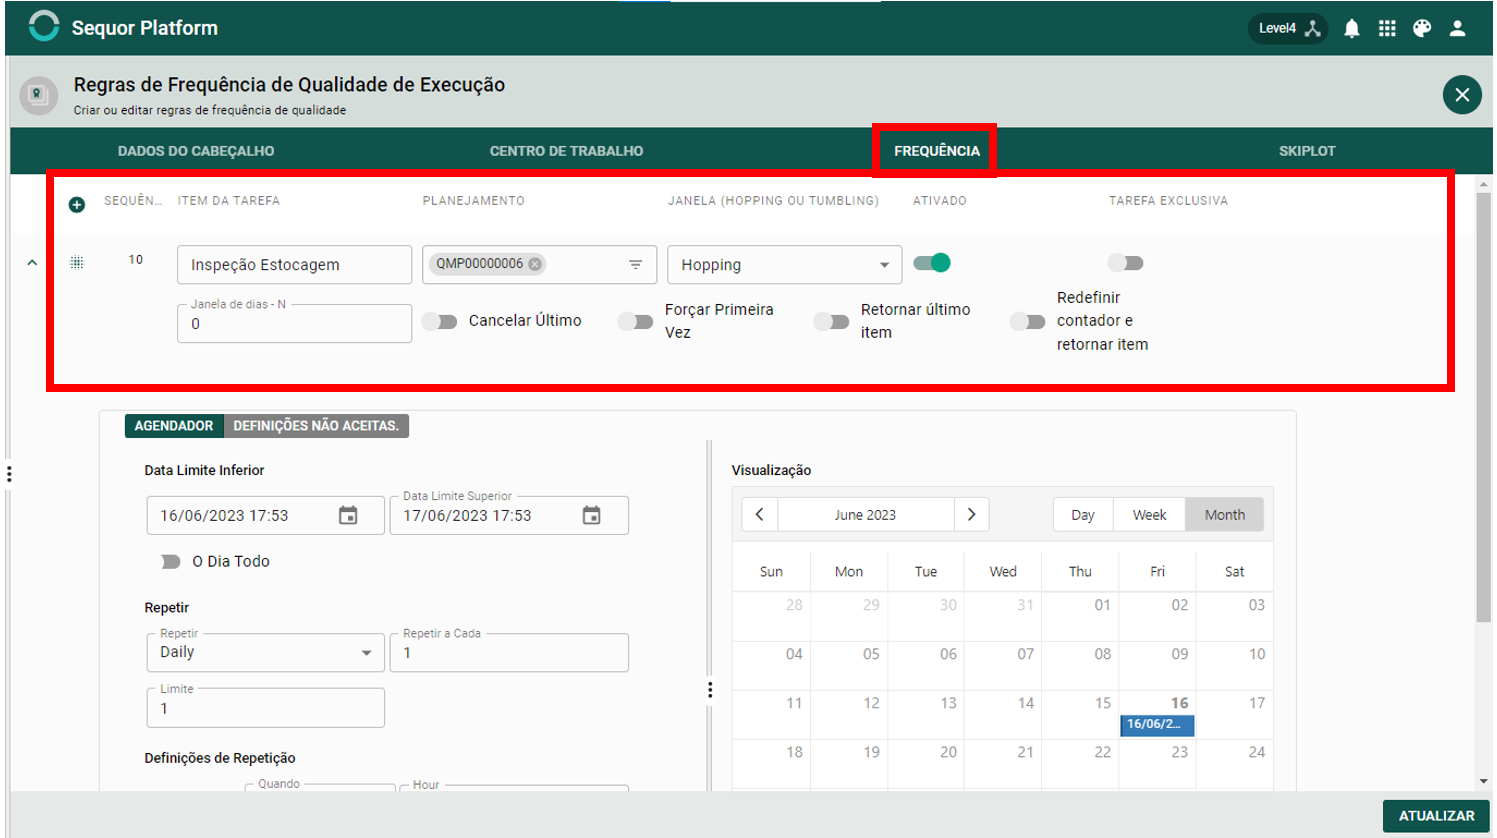Open the theme palette icon
This screenshot has width=1497, height=838.
[x=1422, y=28]
